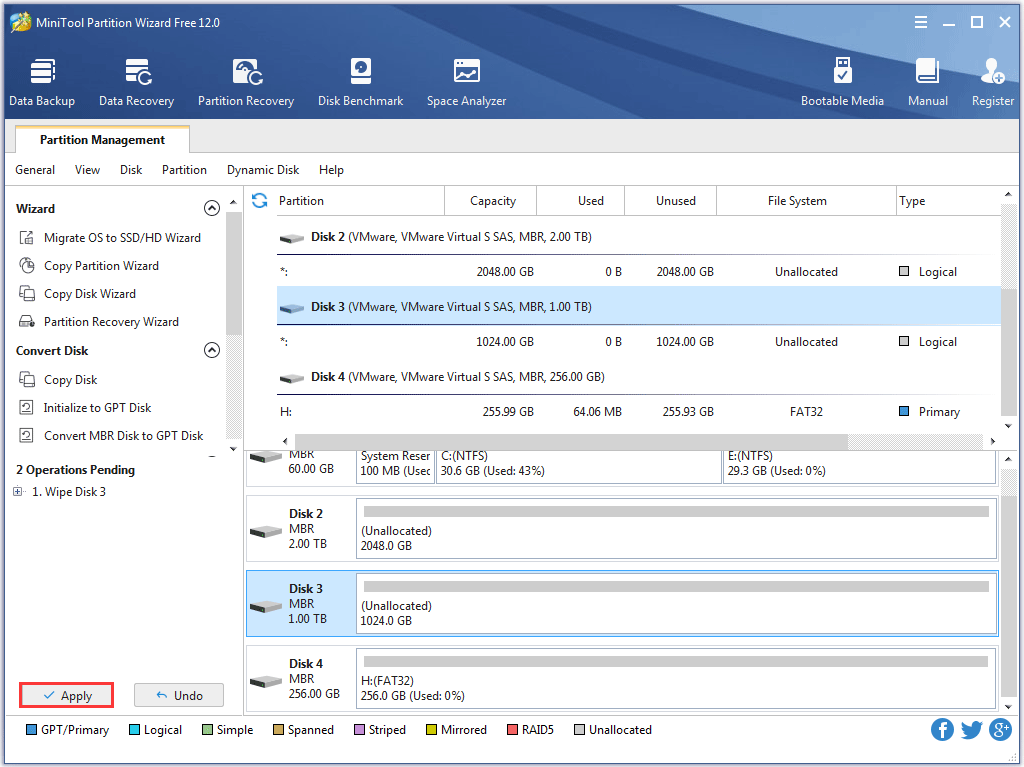Select the C:(NTFS) partition block
1024x767 pixels.
click(x=578, y=465)
